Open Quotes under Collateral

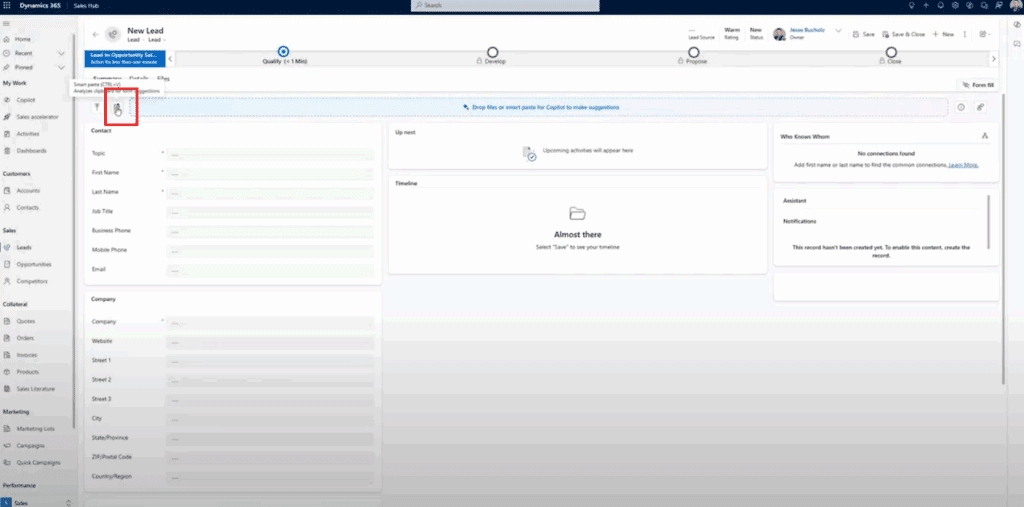point(25,321)
